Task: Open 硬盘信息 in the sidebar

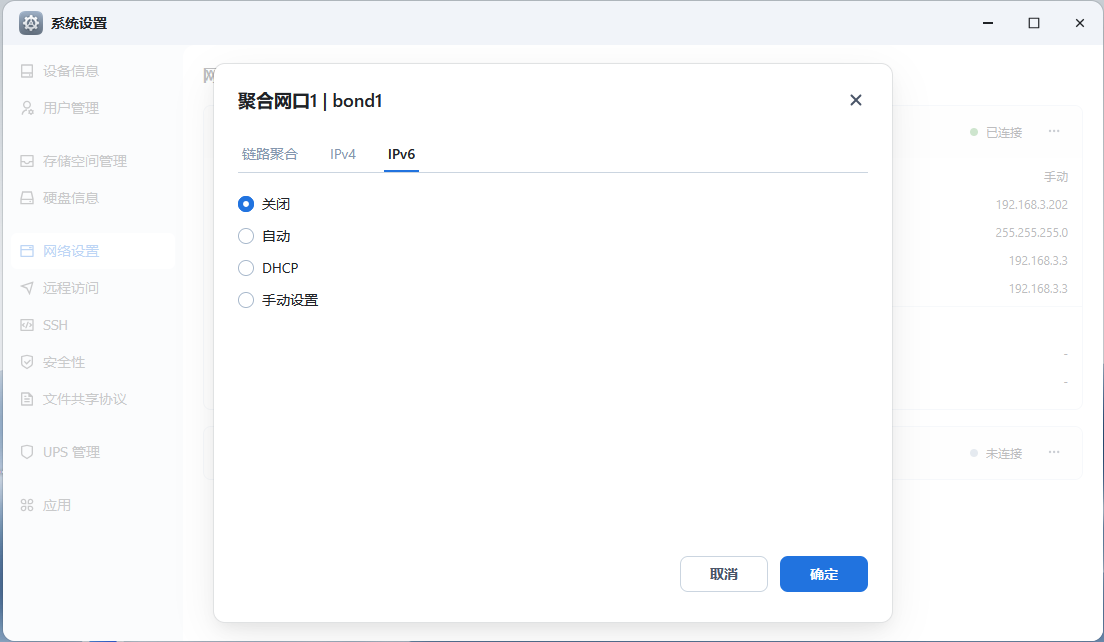Action: (93, 198)
